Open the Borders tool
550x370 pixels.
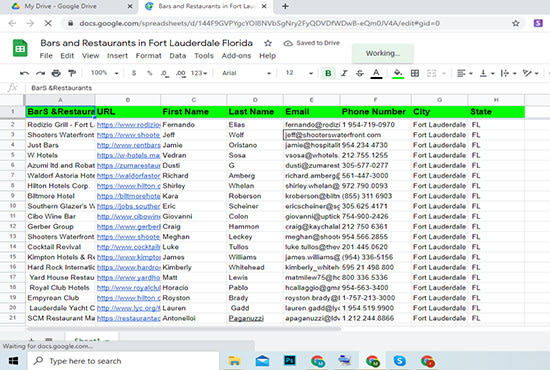[x=415, y=73]
